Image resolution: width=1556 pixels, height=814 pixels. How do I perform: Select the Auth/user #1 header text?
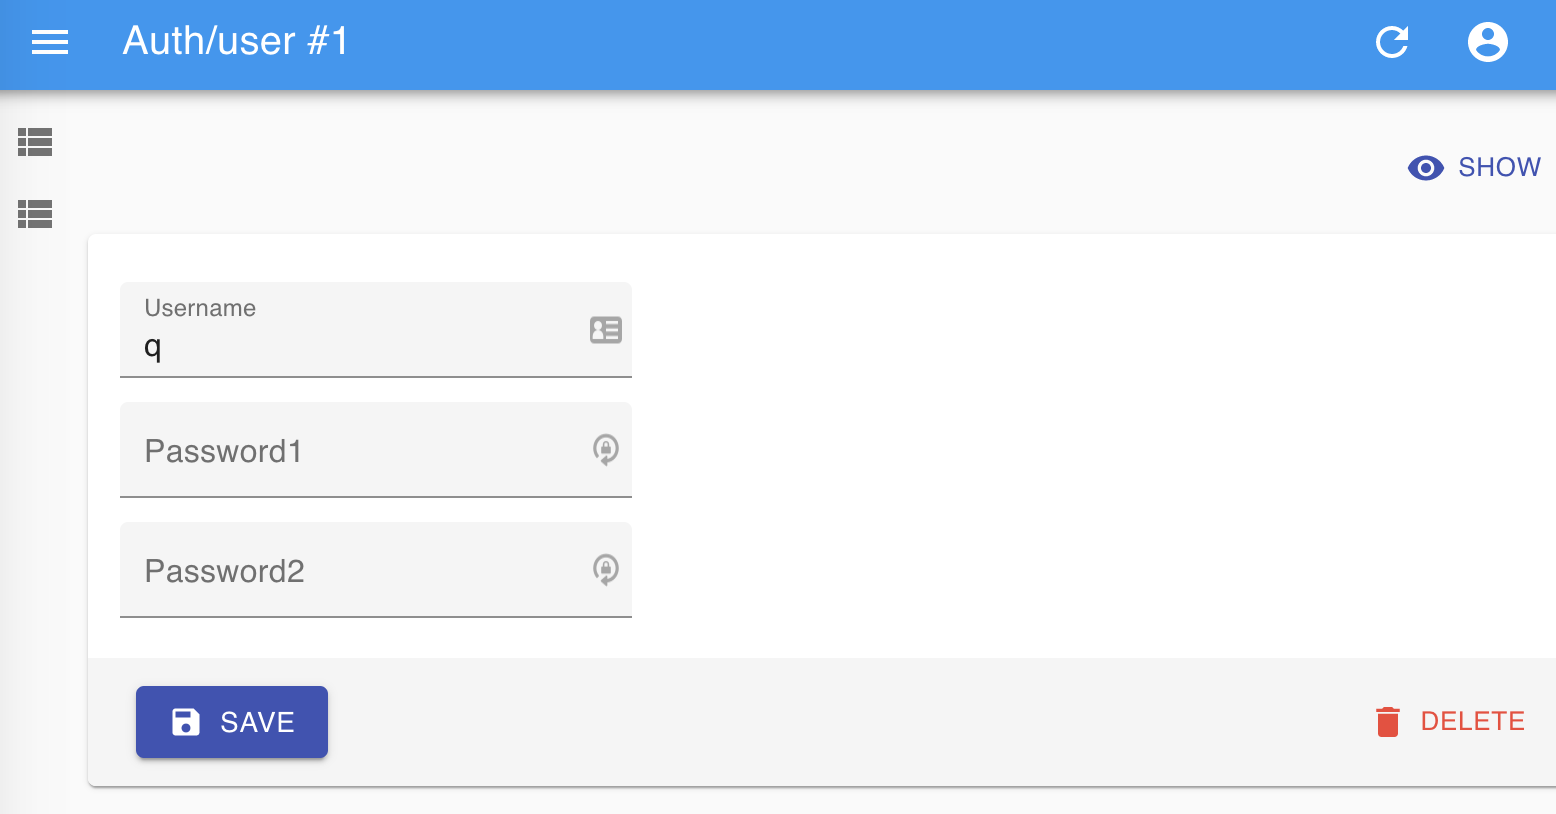pos(236,41)
